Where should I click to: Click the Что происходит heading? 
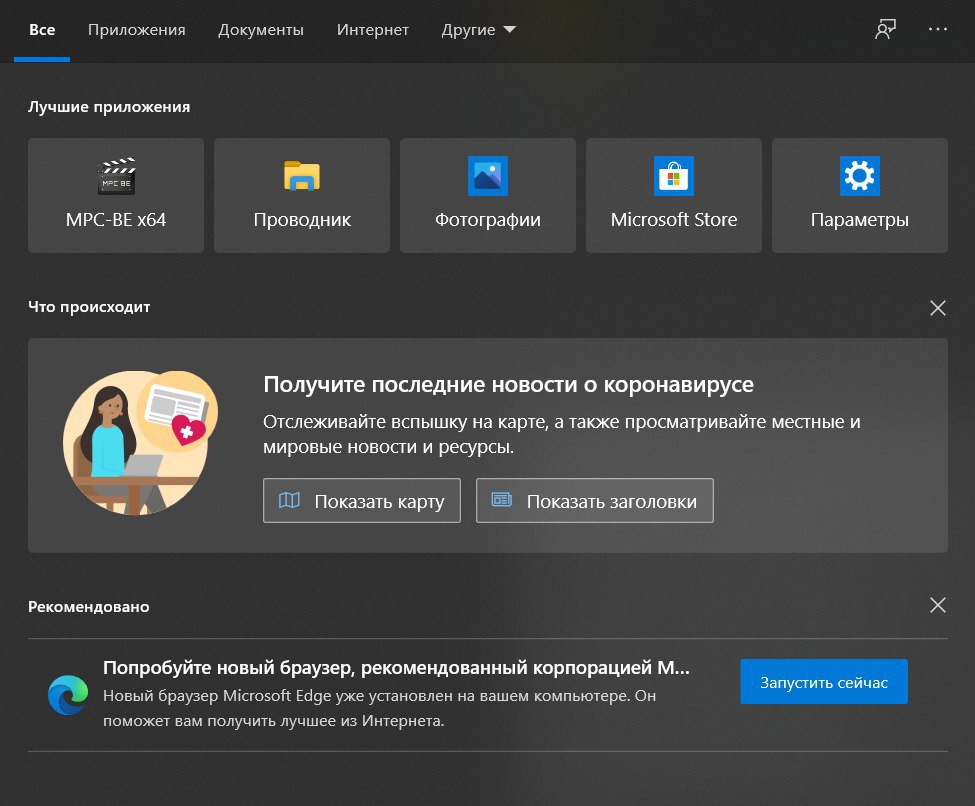pos(89,307)
